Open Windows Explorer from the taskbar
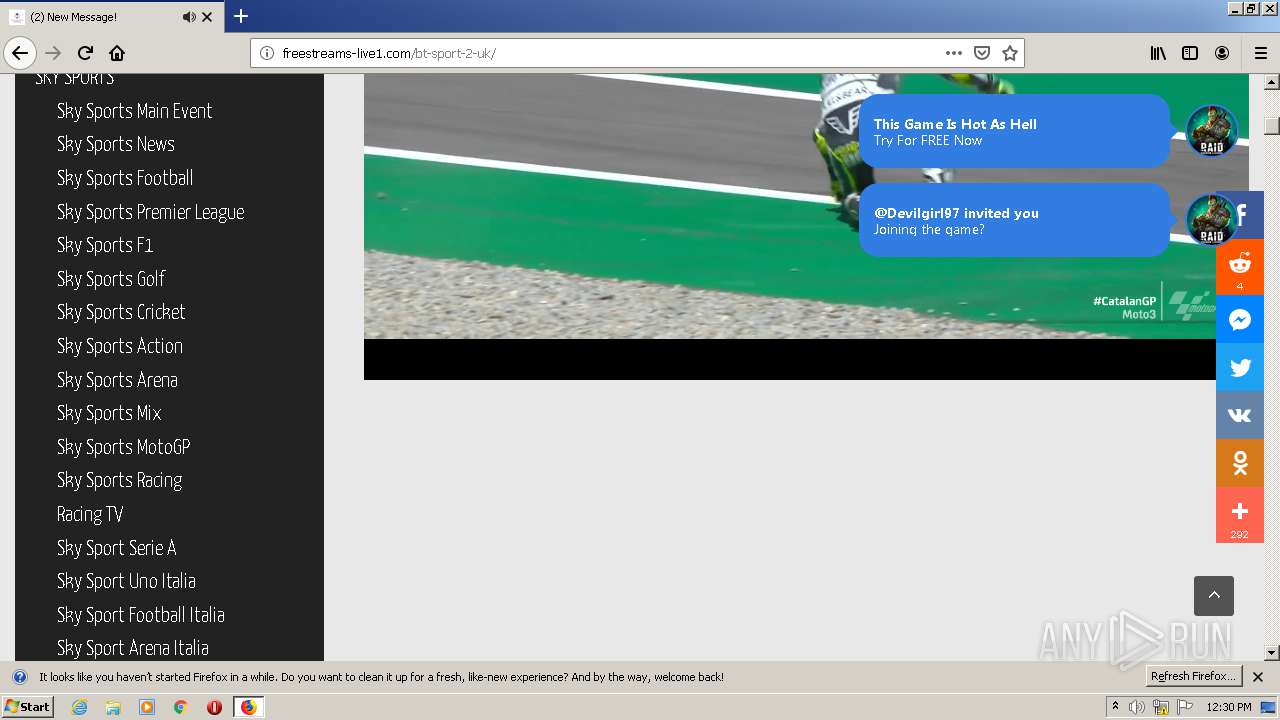This screenshot has width=1280, height=720. click(x=113, y=707)
